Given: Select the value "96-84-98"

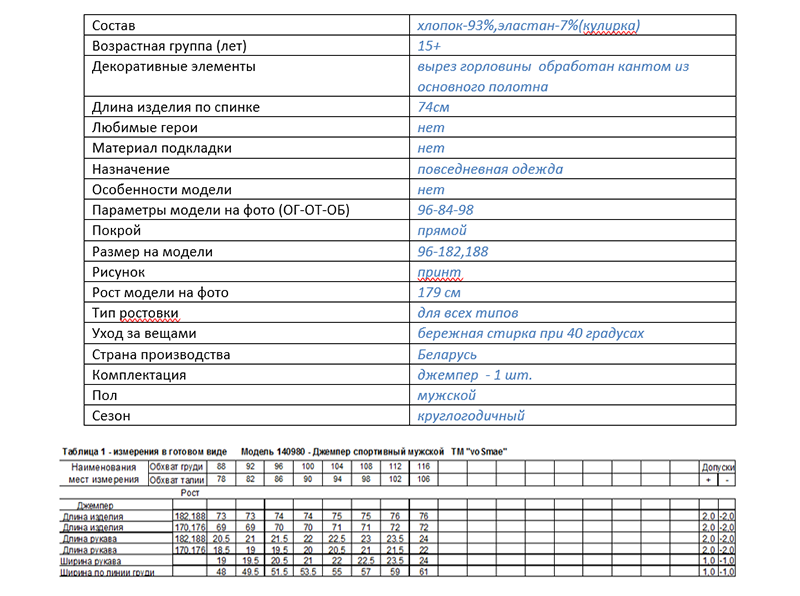Looking at the screenshot, I should [445, 210].
